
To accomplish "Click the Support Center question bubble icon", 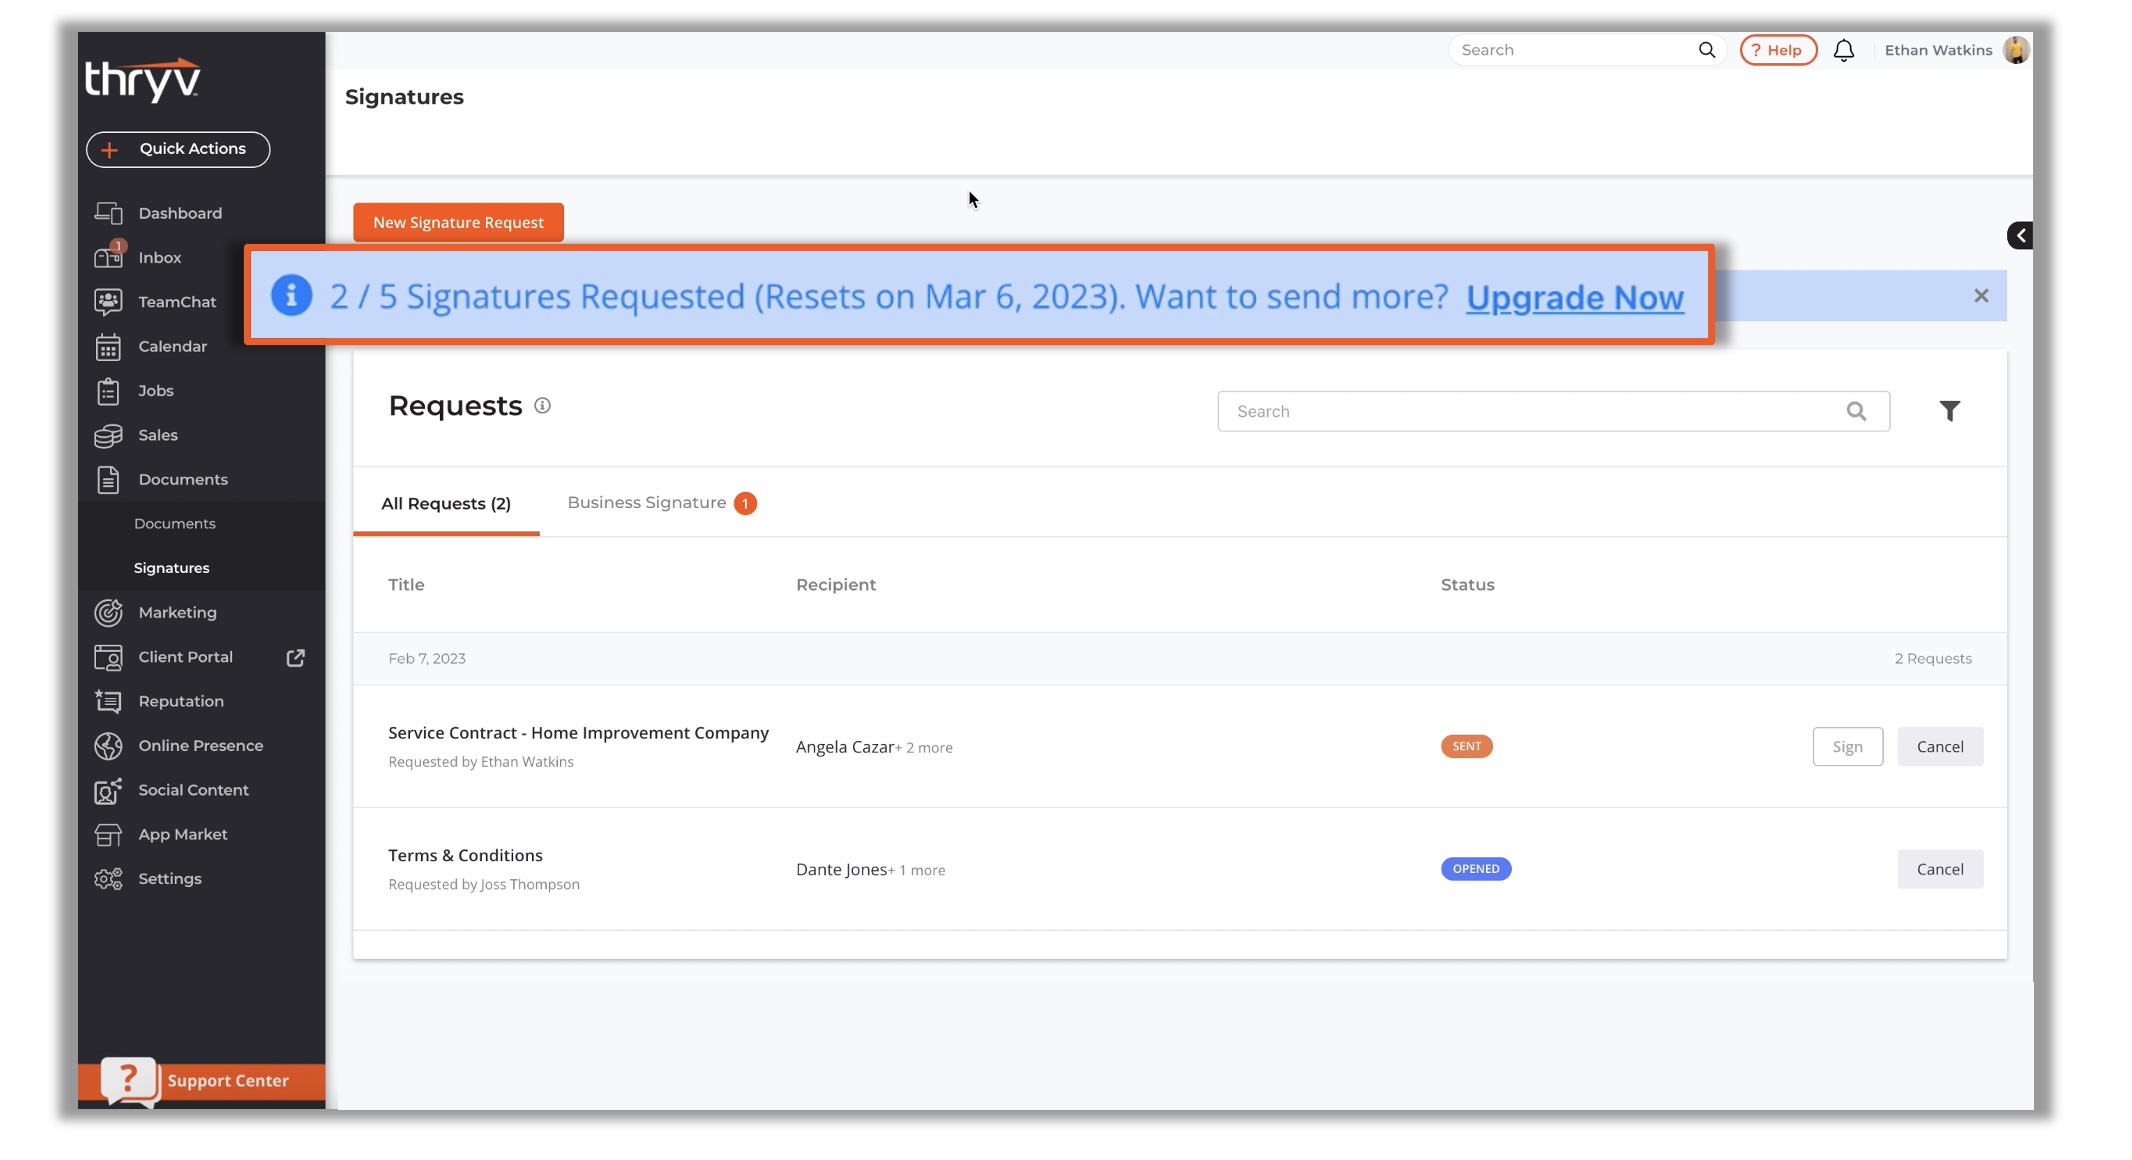I will 130,1081.
